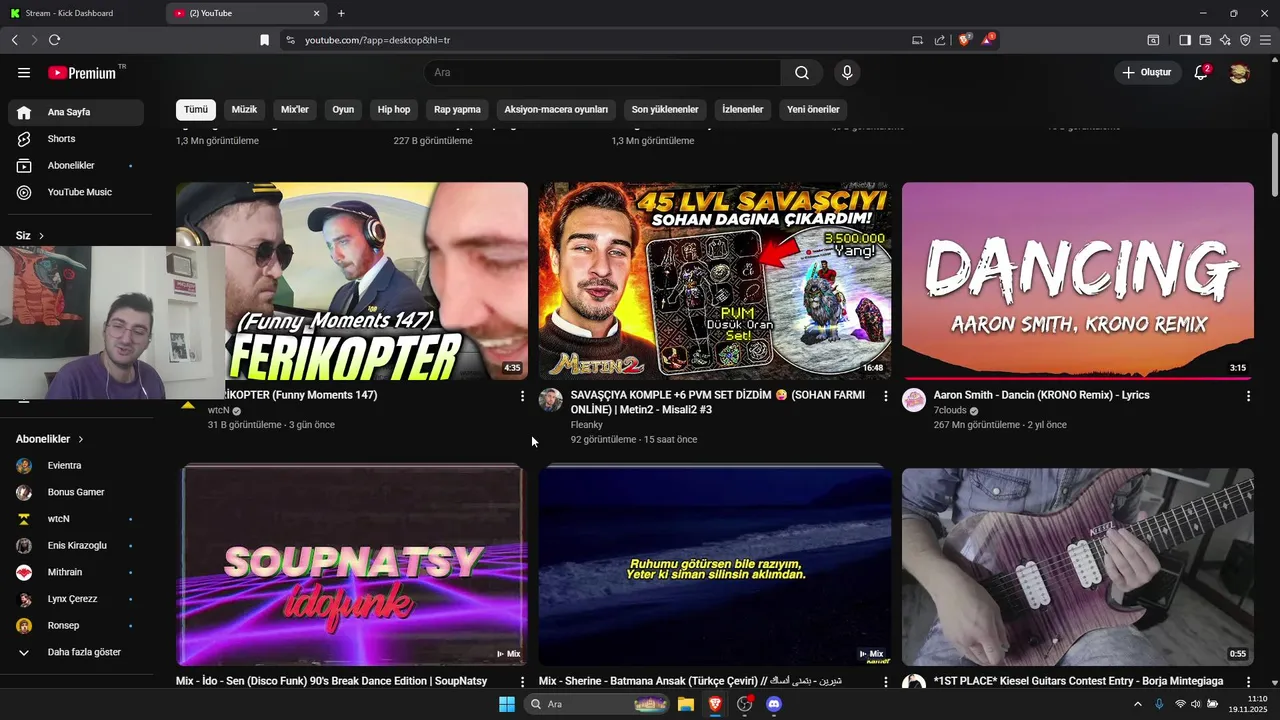Select the Müzik filter chip
Viewport: 1280px width, 720px height.
coord(244,109)
